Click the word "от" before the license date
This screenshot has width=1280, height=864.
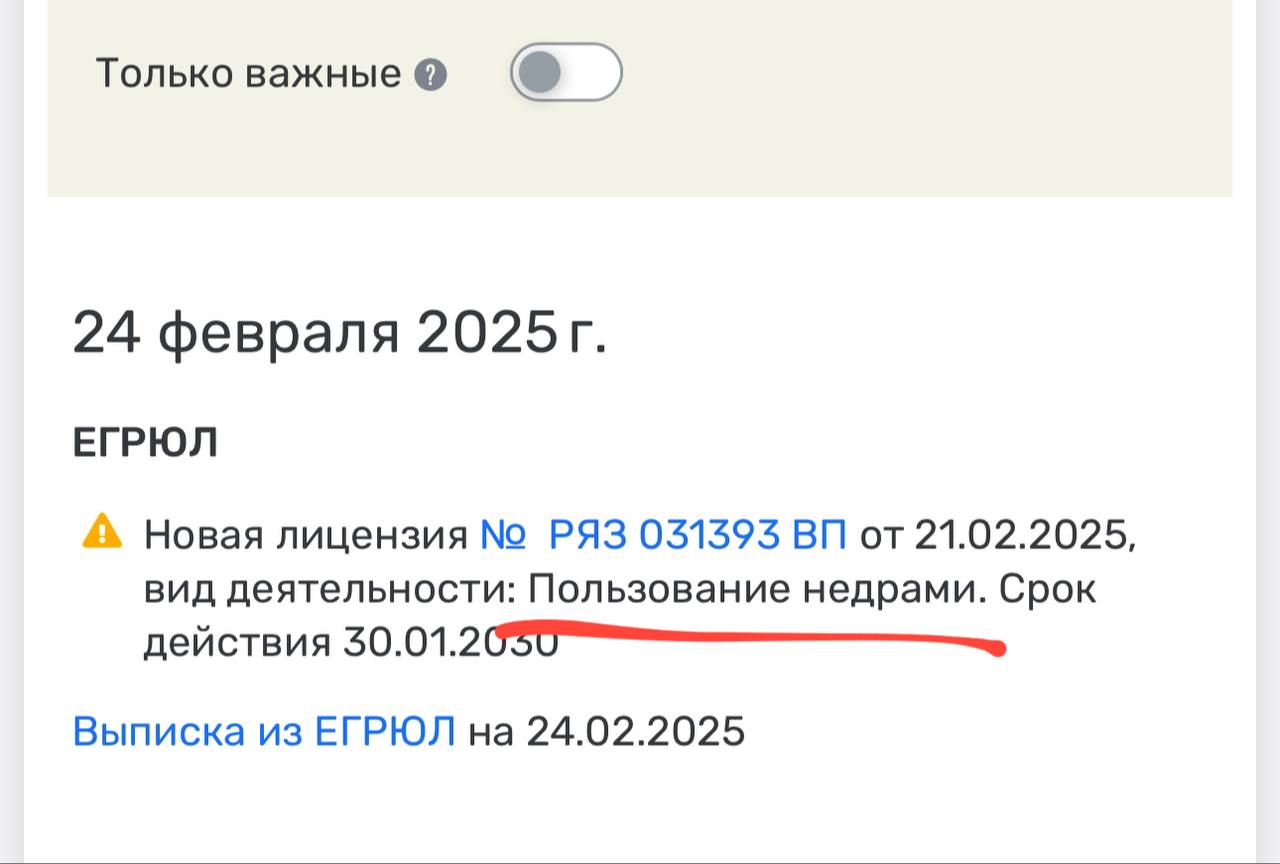(x=880, y=536)
